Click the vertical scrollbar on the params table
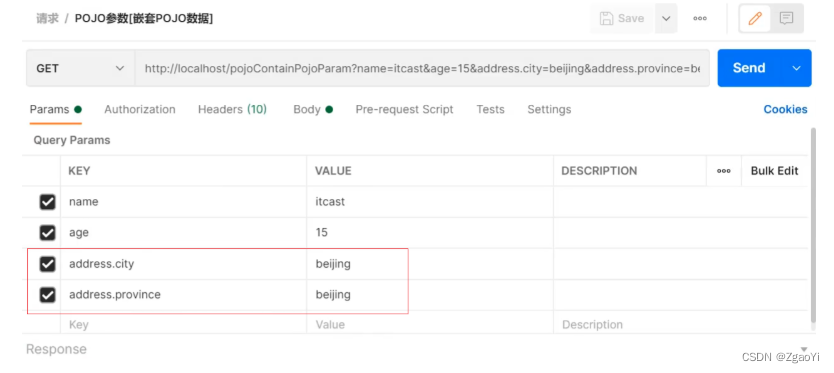 pyautogui.click(x=813, y=225)
